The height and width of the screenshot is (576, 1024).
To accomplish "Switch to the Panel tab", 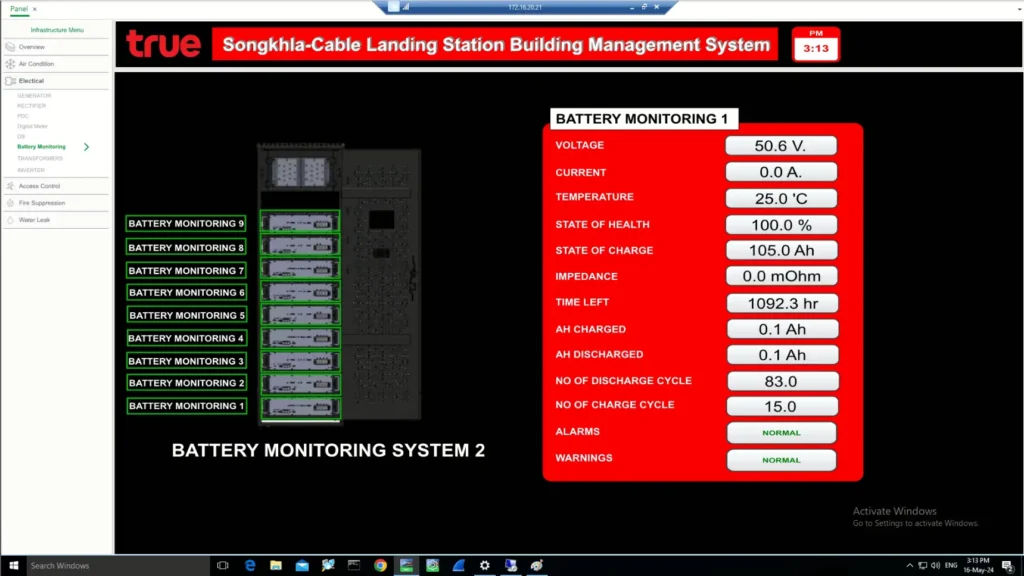I will [x=19, y=8].
